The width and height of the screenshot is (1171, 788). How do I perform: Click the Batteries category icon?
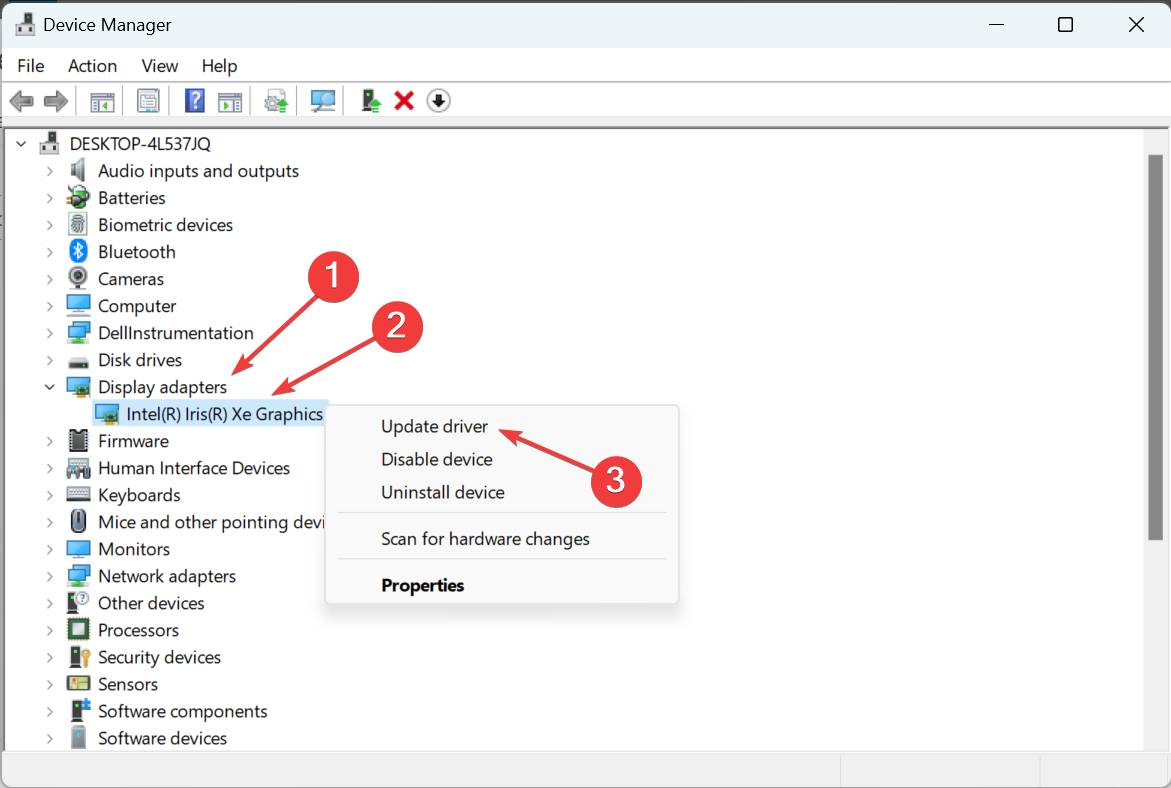78,197
